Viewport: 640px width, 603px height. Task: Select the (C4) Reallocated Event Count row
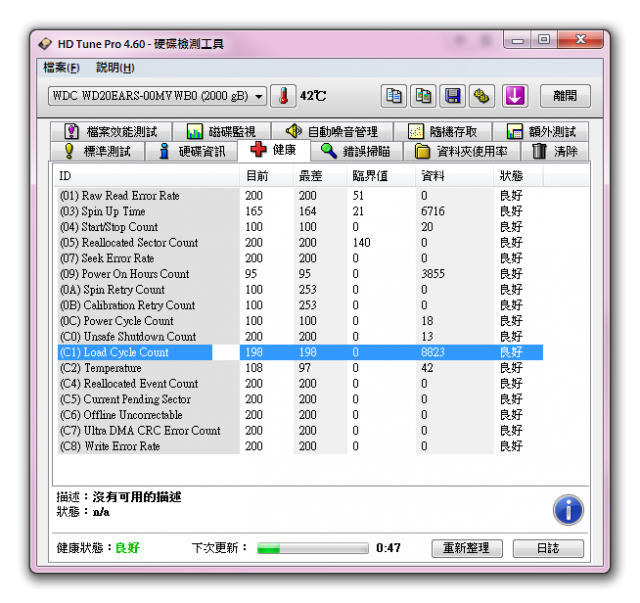coord(300,383)
